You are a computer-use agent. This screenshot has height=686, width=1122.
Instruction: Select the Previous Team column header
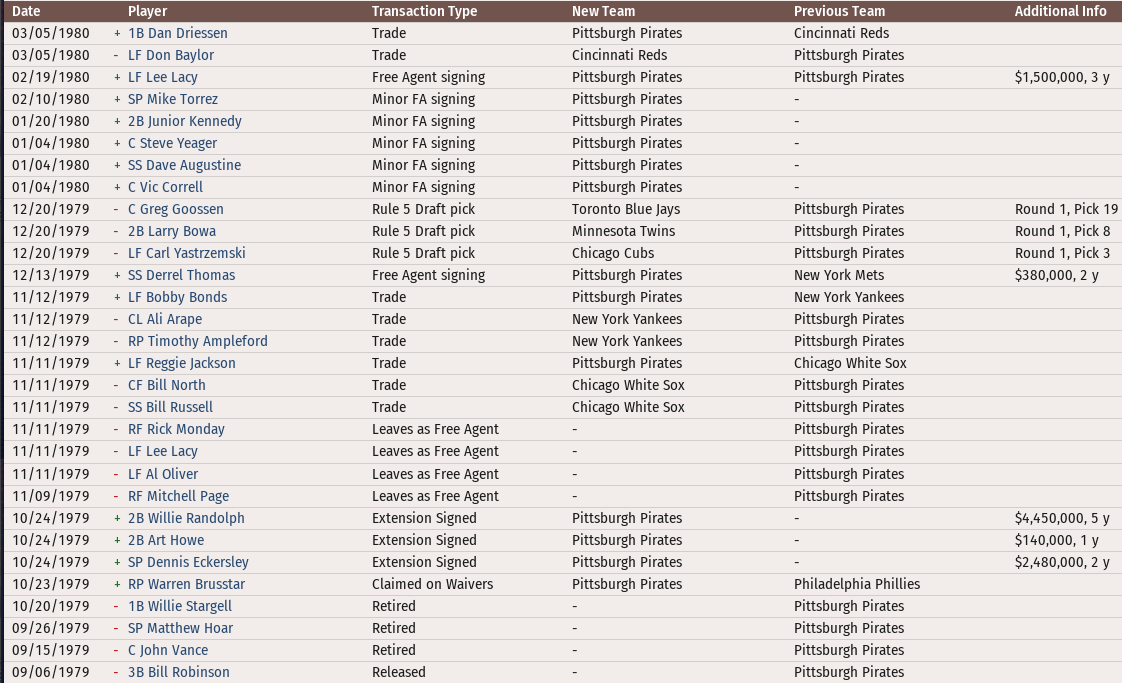[839, 11]
